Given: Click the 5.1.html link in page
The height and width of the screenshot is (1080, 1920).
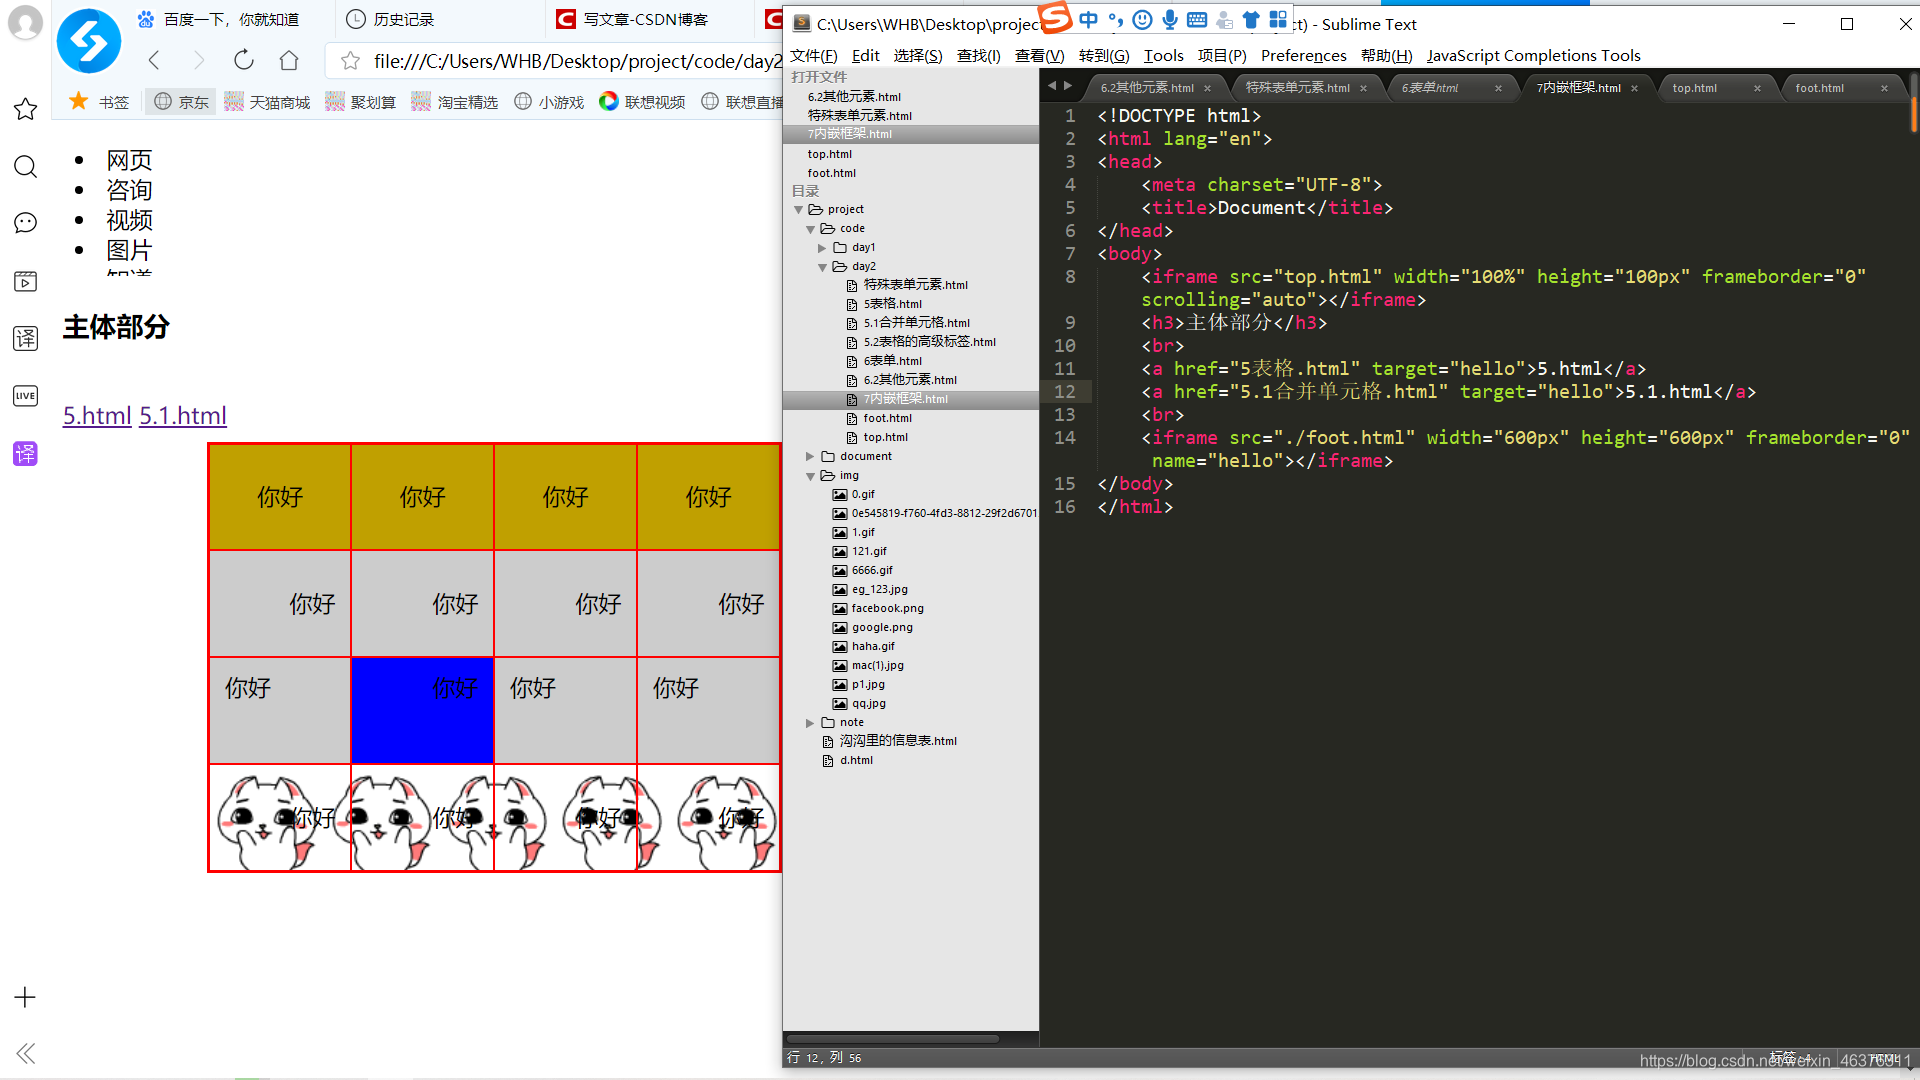Looking at the screenshot, I should click(183, 415).
